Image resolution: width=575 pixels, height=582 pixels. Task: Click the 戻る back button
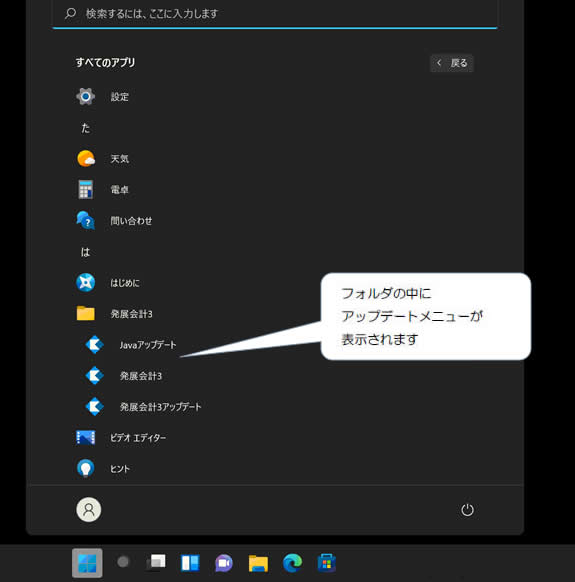[451, 63]
